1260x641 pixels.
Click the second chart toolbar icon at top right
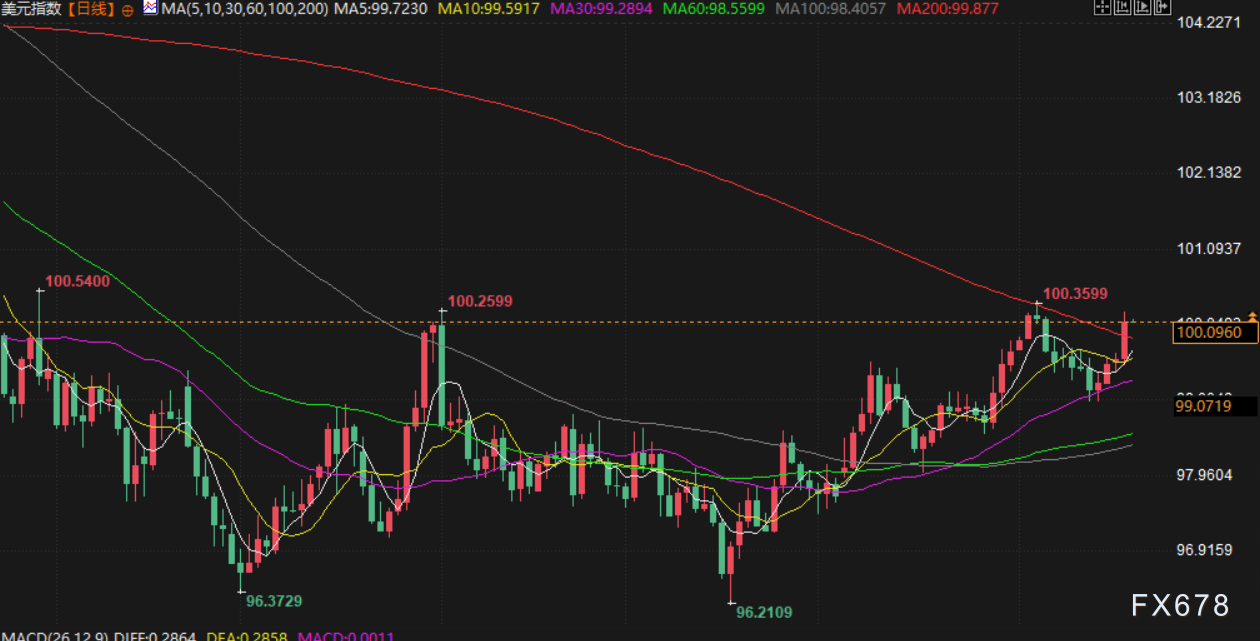(1120, 8)
